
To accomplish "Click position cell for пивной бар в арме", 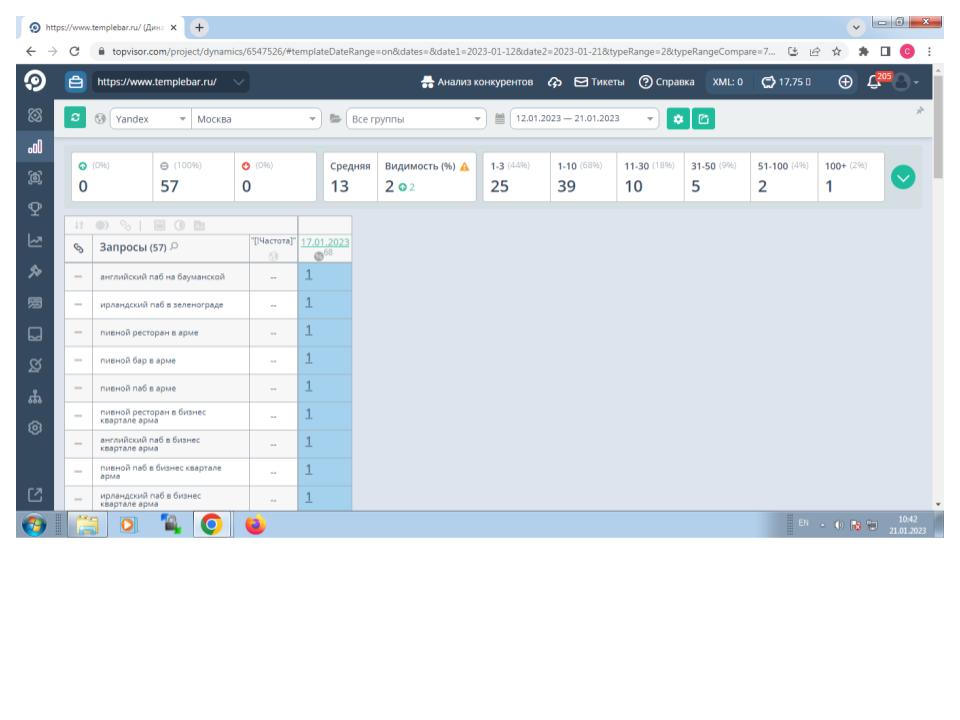I will (x=324, y=360).
